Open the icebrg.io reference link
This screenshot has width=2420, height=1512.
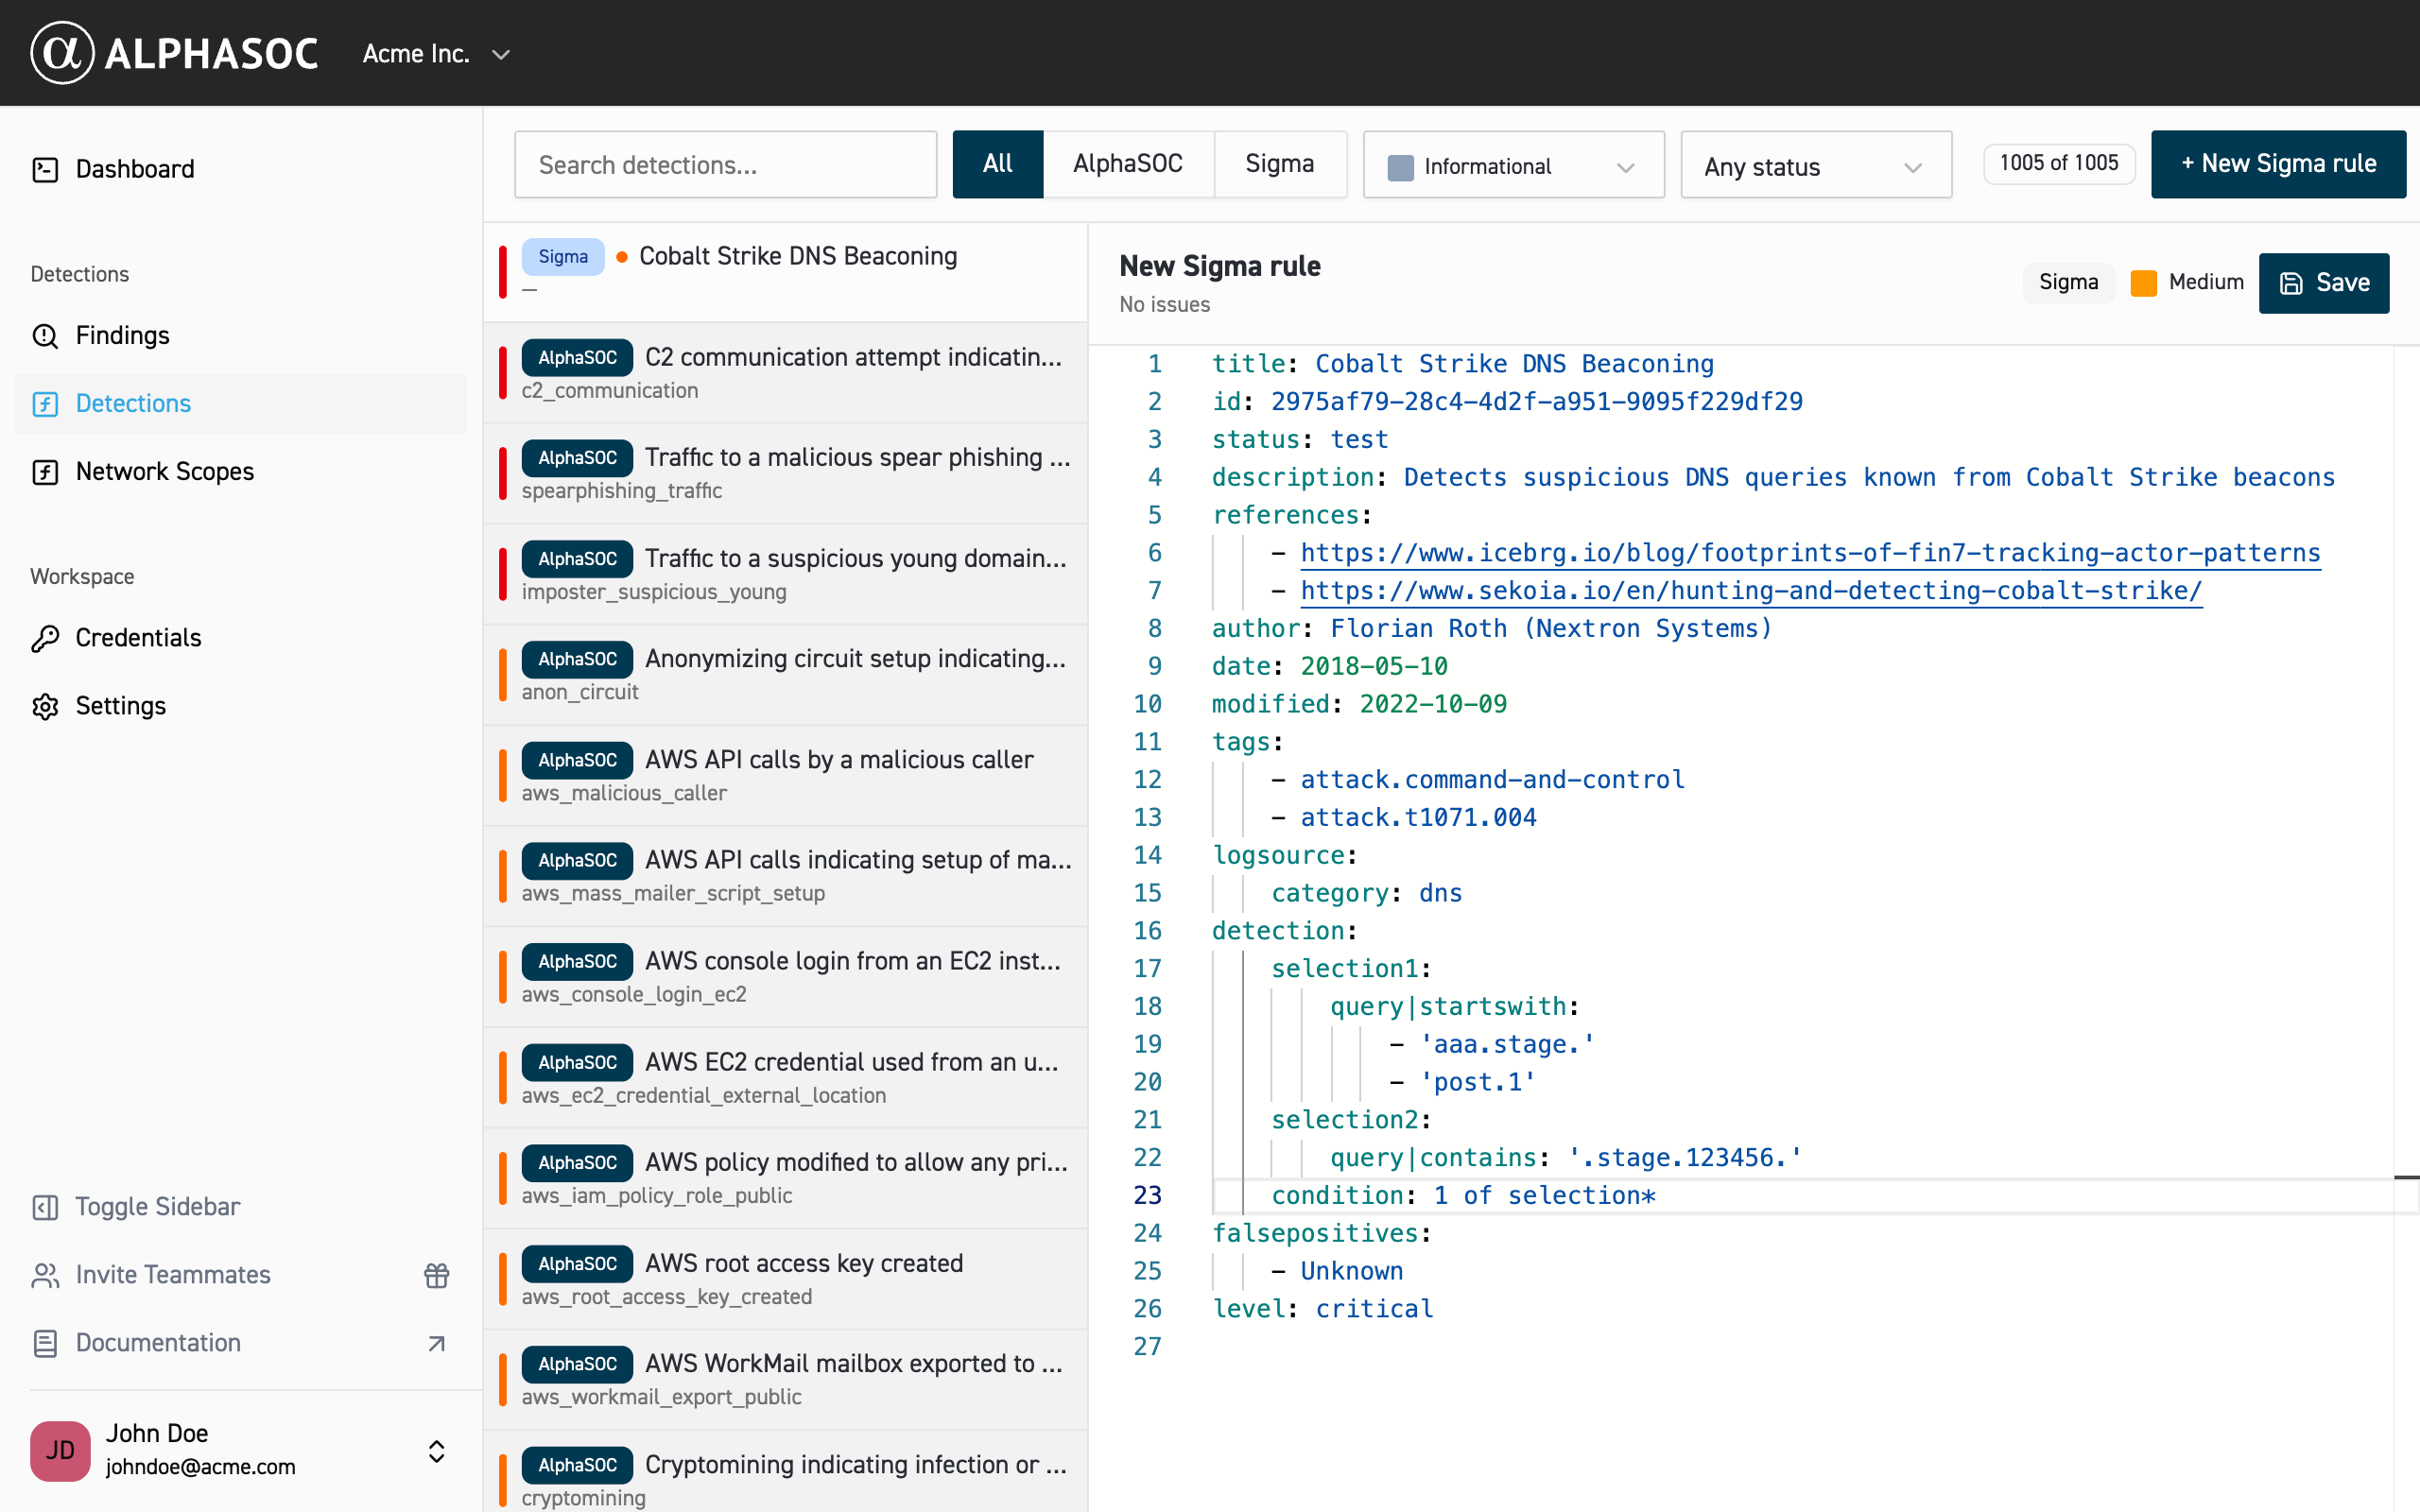coord(1810,553)
